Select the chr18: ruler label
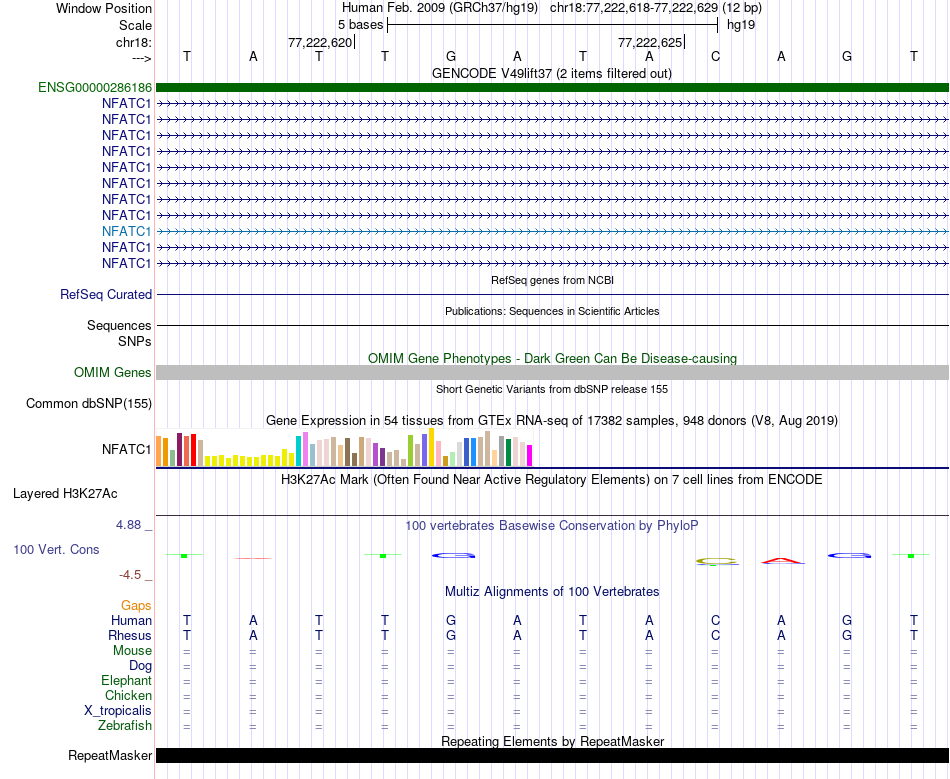 pos(133,42)
